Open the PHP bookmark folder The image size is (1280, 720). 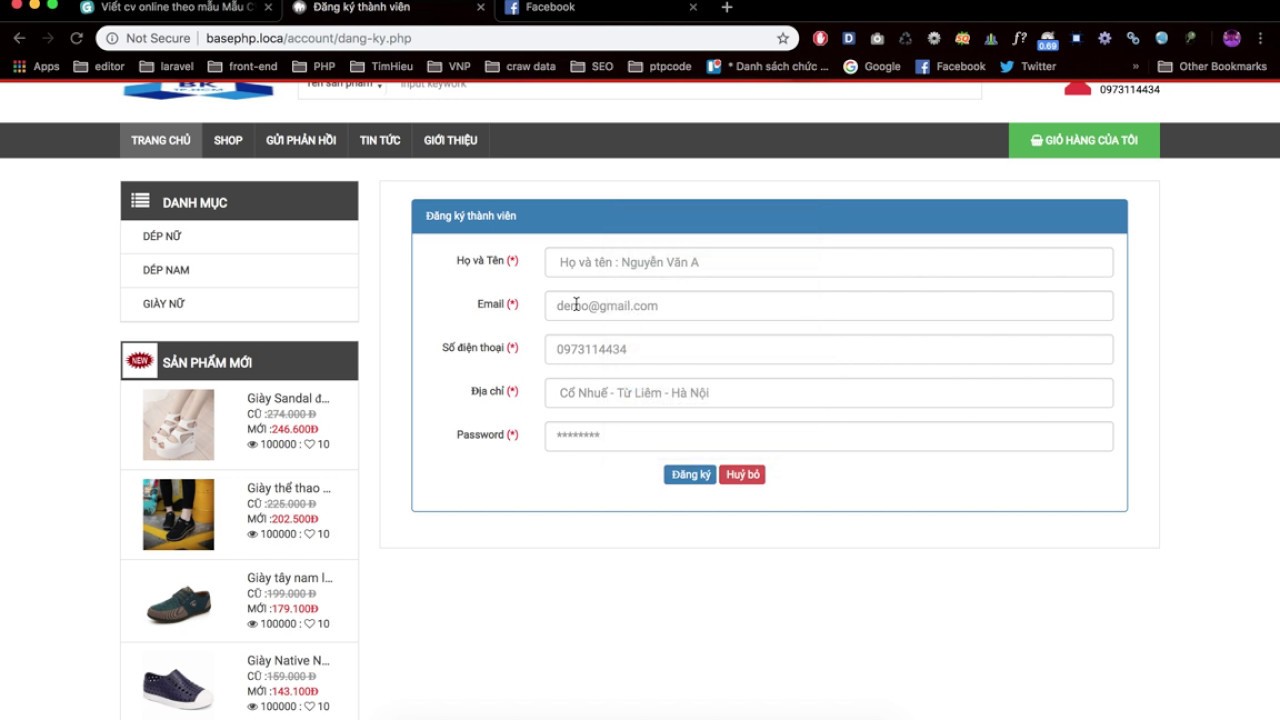pyautogui.click(x=314, y=66)
